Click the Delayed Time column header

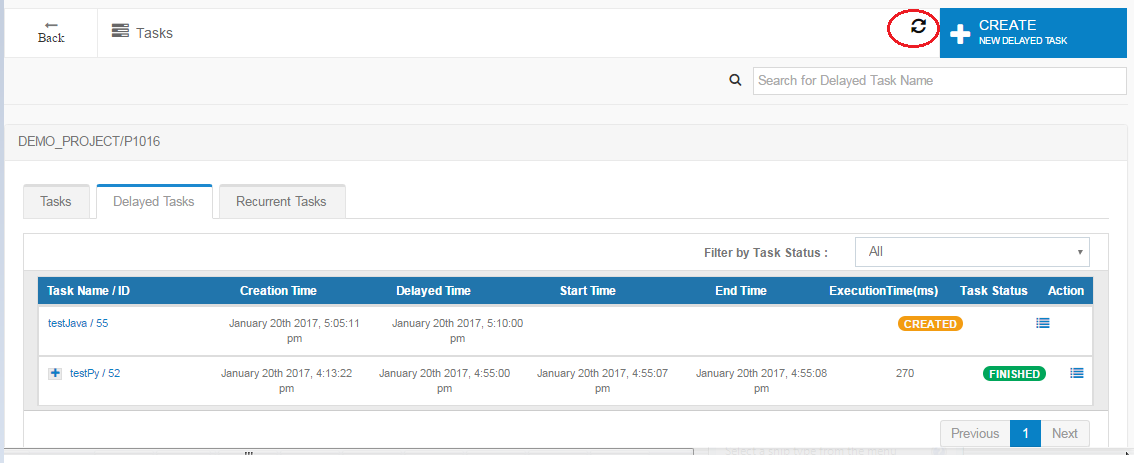pos(434,291)
